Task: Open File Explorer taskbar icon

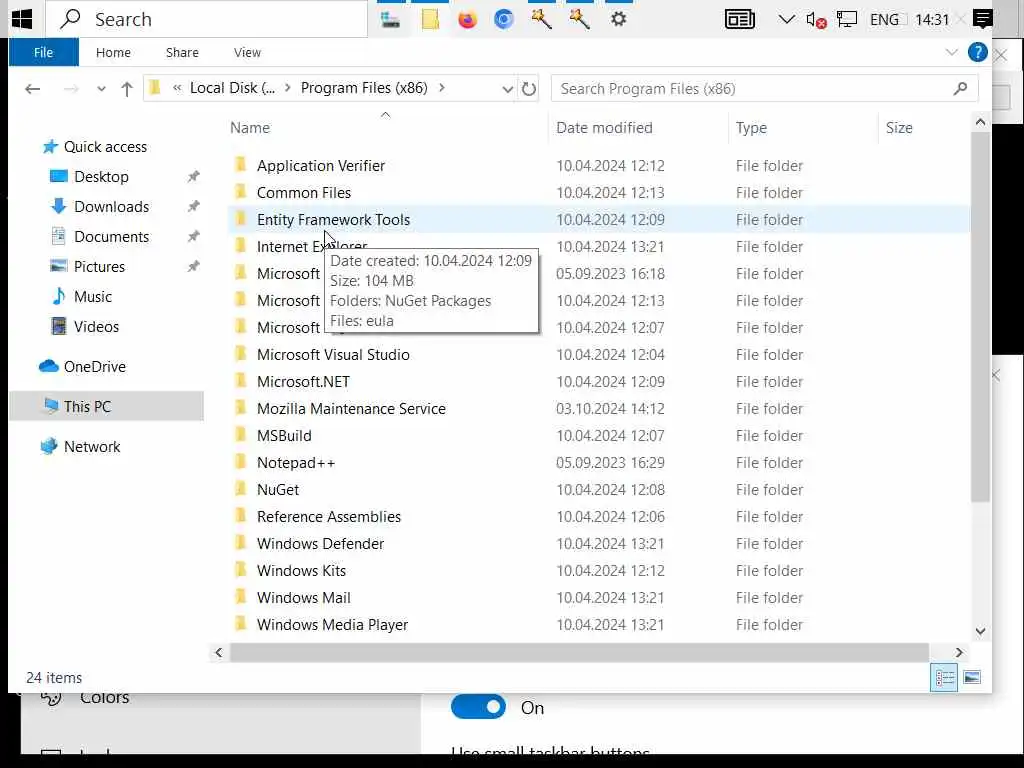Action: point(430,20)
